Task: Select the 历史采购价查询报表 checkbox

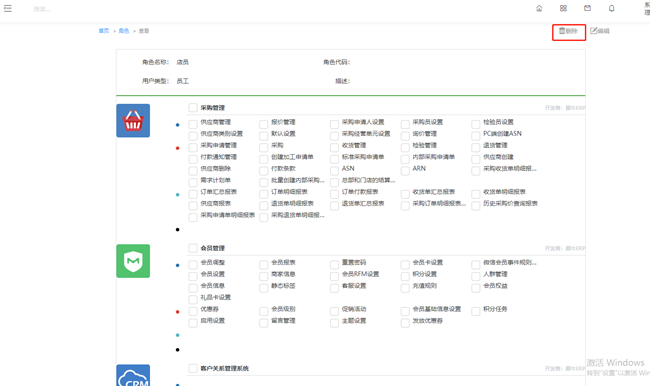Action: [475, 205]
